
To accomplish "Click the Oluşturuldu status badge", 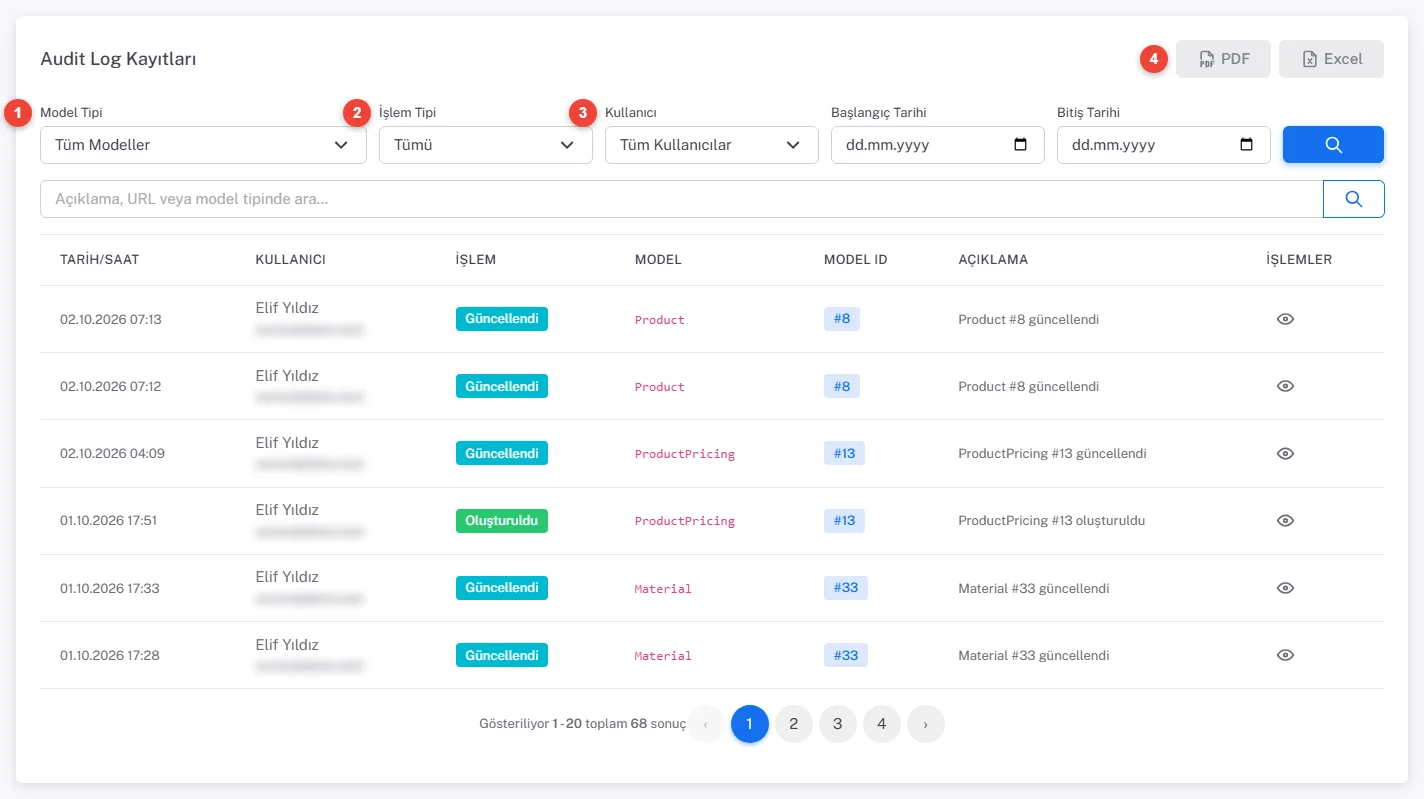I will click(x=502, y=520).
